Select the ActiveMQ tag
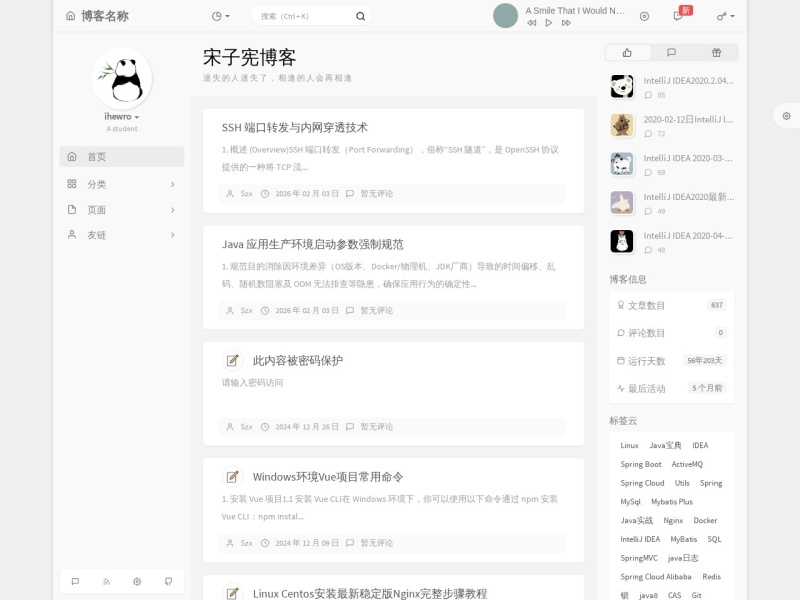 [x=687, y=464]
